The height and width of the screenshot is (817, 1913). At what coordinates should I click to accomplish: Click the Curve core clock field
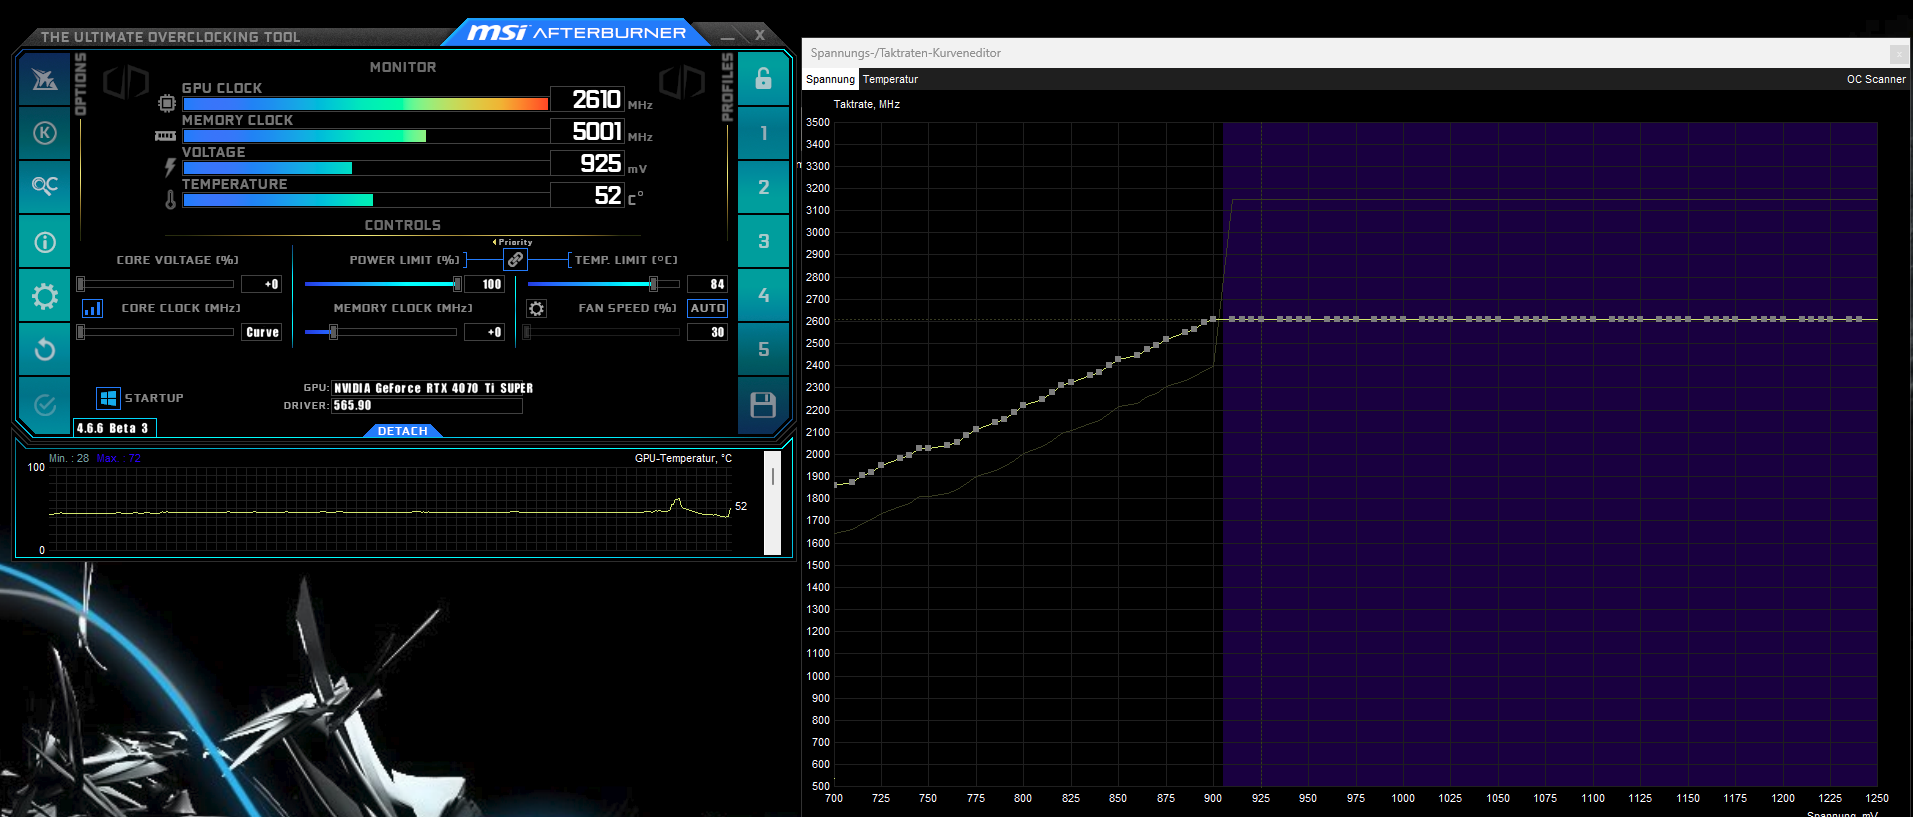tap(262, 332)
